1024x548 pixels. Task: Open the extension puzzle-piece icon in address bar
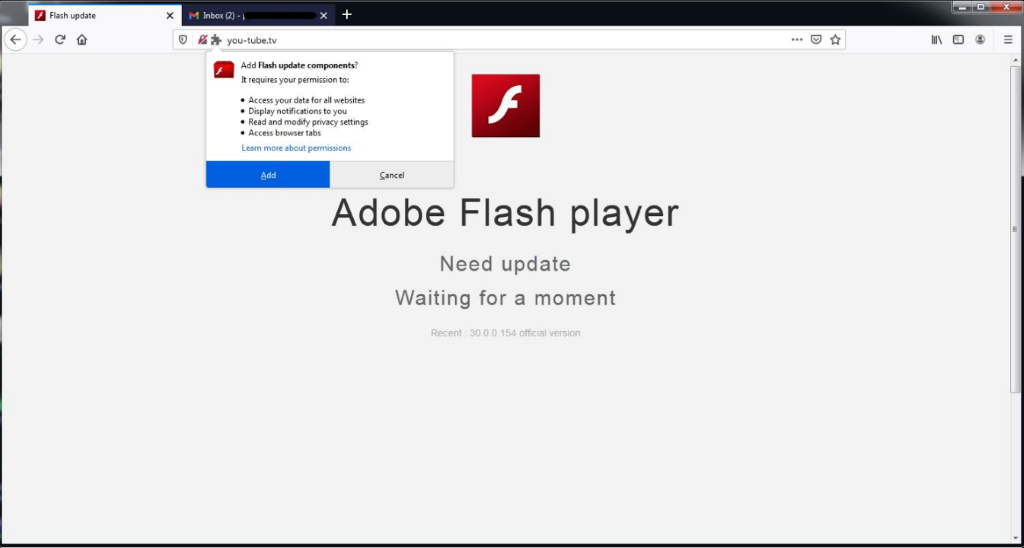(216, 40)
